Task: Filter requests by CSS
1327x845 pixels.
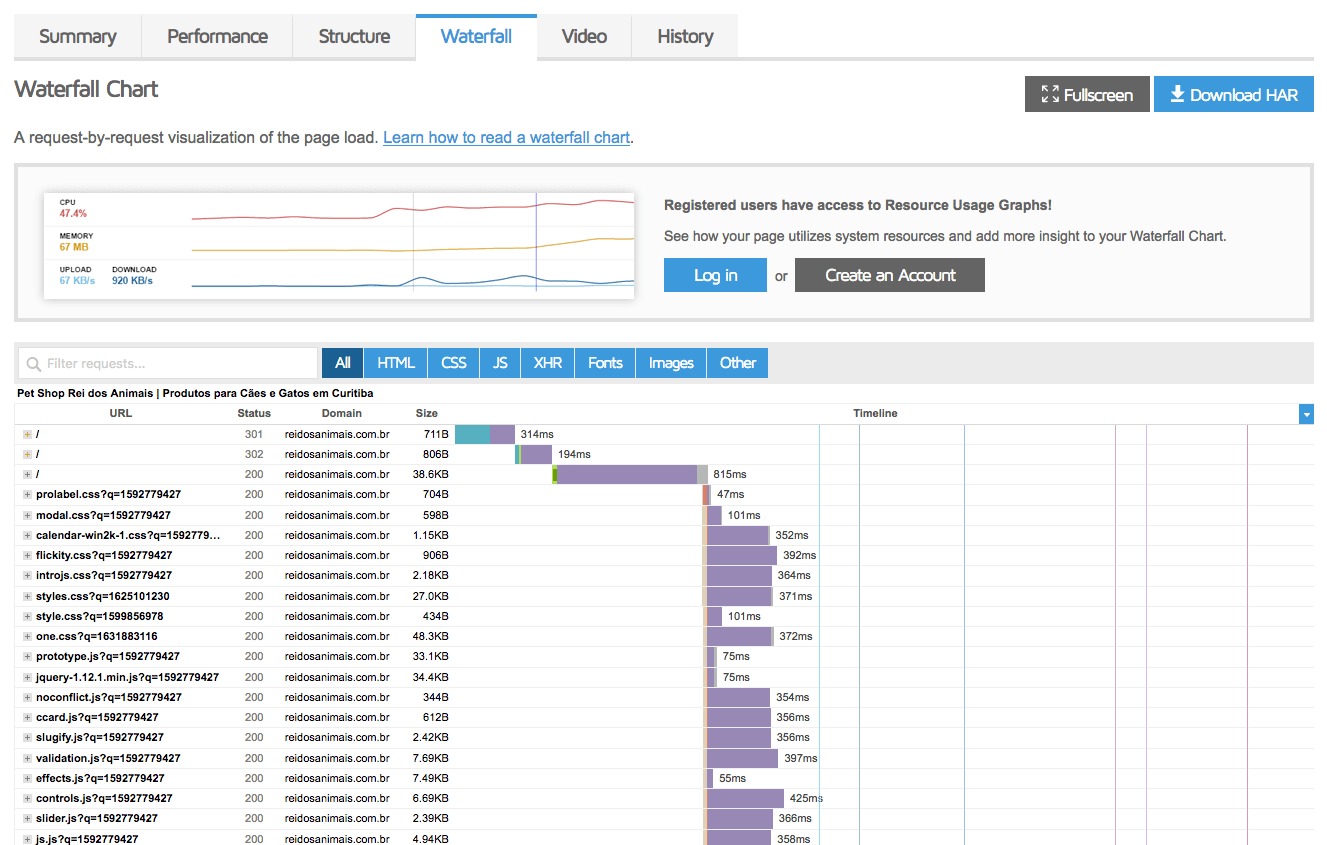Action: 454,363
